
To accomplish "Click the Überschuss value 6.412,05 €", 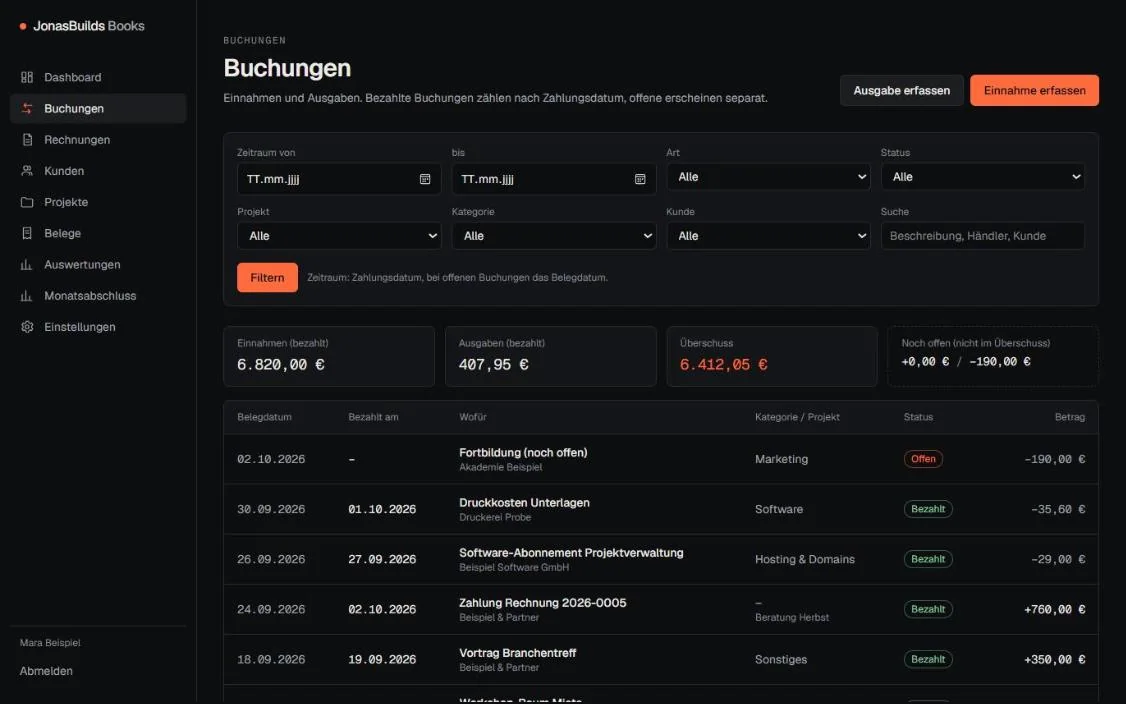I will pos(723,364).
